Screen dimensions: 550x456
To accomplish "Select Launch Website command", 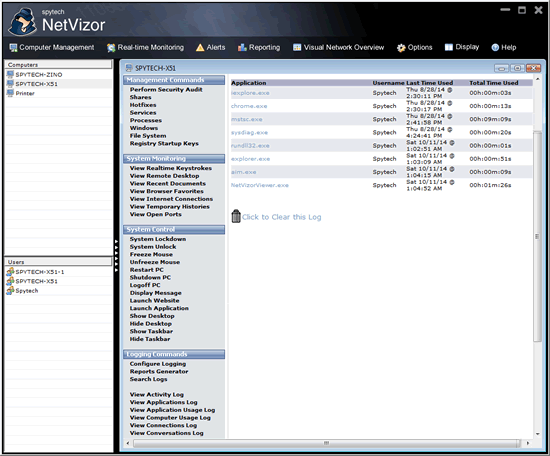I will point(154,301).
